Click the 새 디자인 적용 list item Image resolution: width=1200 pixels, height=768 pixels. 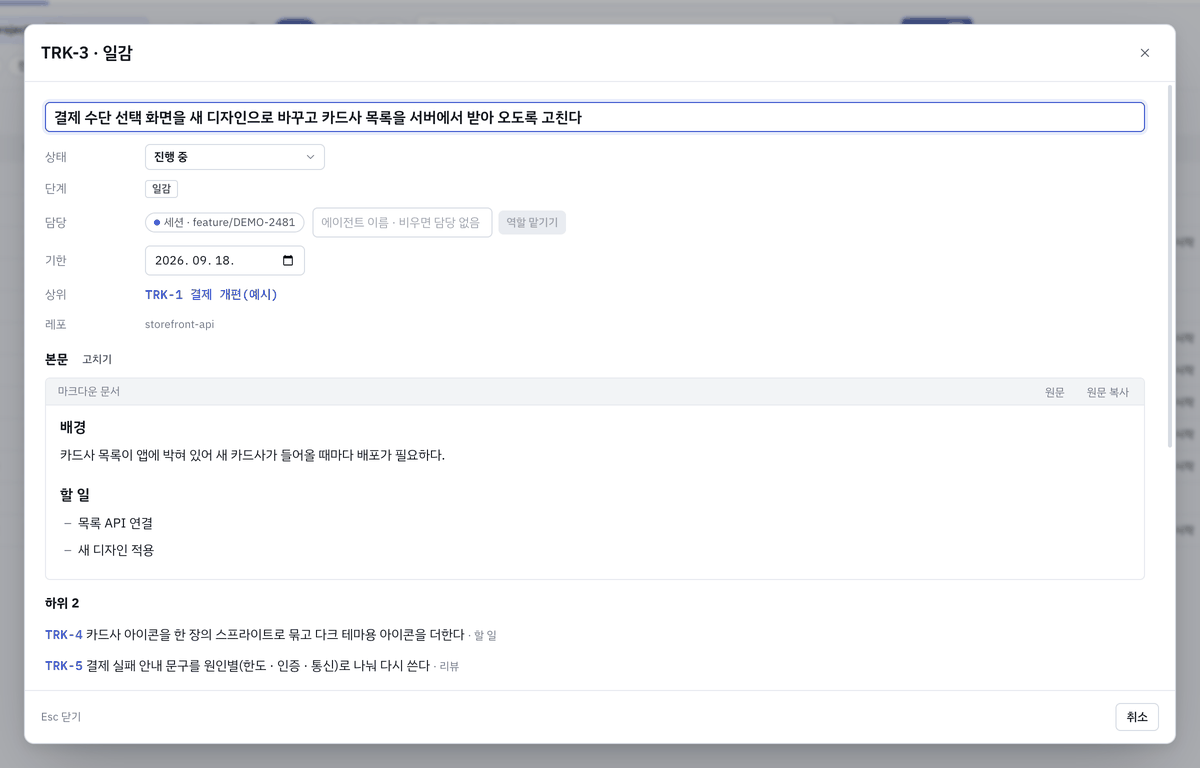click(116, 550)
